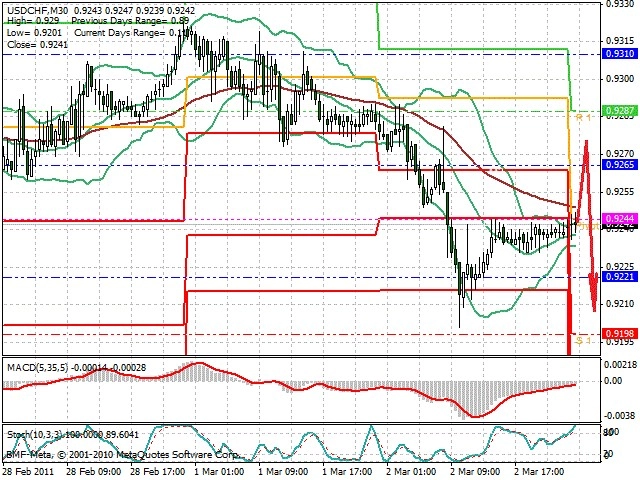Screen dimensions: 640x480
Task: Click the 28 Feb 17:00 time marker
Action: pyautogui.click(x=158, y=471)
